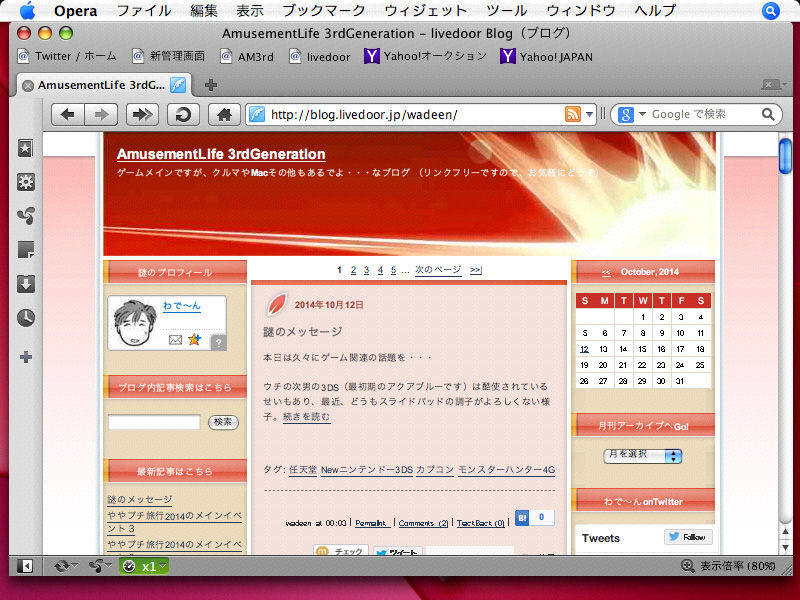Viewport: 800px width, 600px height.
Task: Open the 新管理画面 bookmark
Action: (x=168, y=56)
